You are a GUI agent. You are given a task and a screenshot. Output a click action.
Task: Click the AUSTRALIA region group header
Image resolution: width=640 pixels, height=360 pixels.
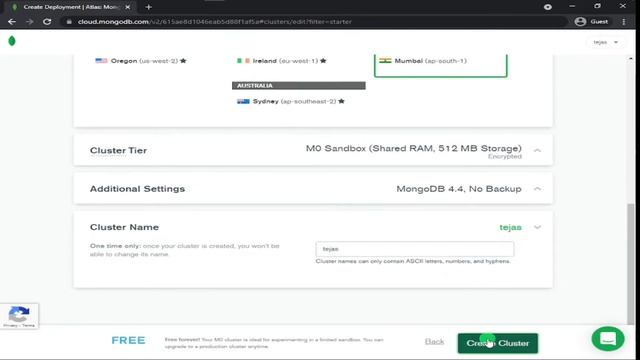299,86
